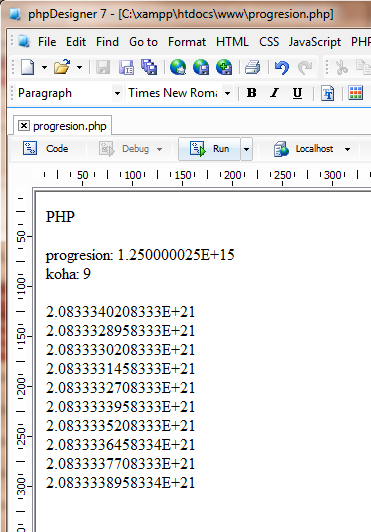Screen dimensions: 371x532
Task: Click the text format icon beside Underline
Action: tap(328, 93)
